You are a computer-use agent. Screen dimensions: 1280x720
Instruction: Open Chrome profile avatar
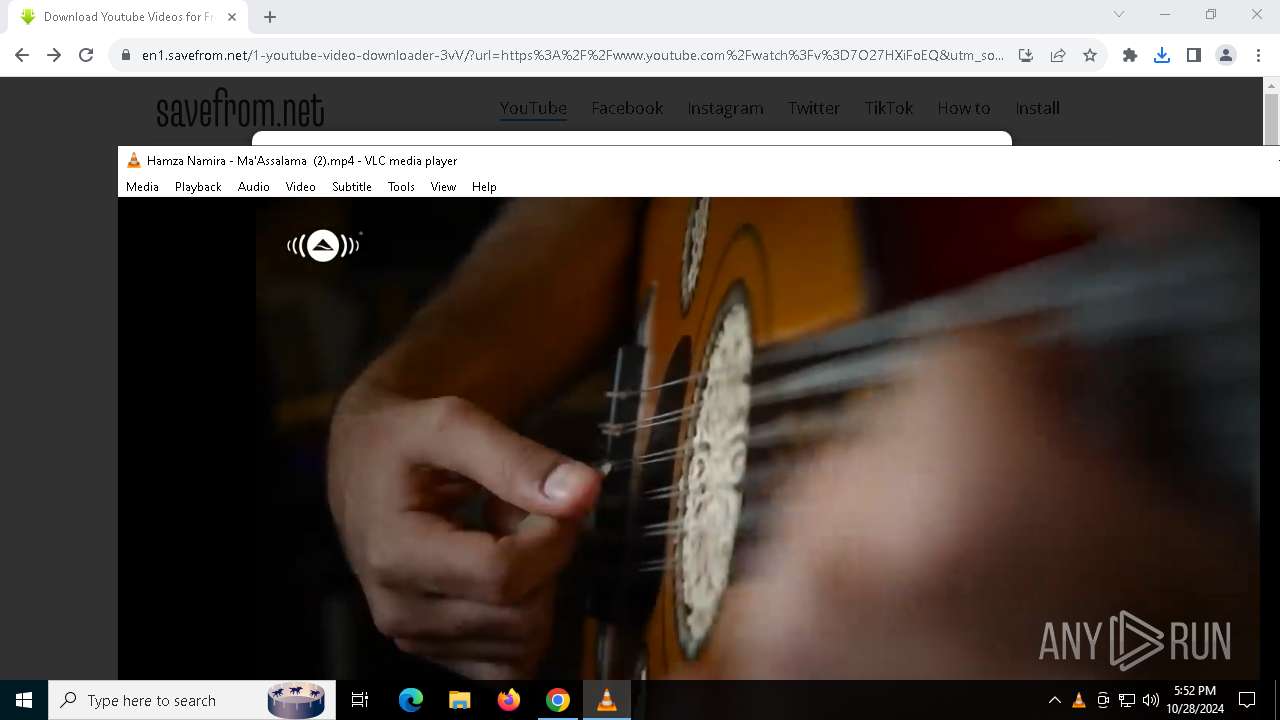coord(1226,56)
